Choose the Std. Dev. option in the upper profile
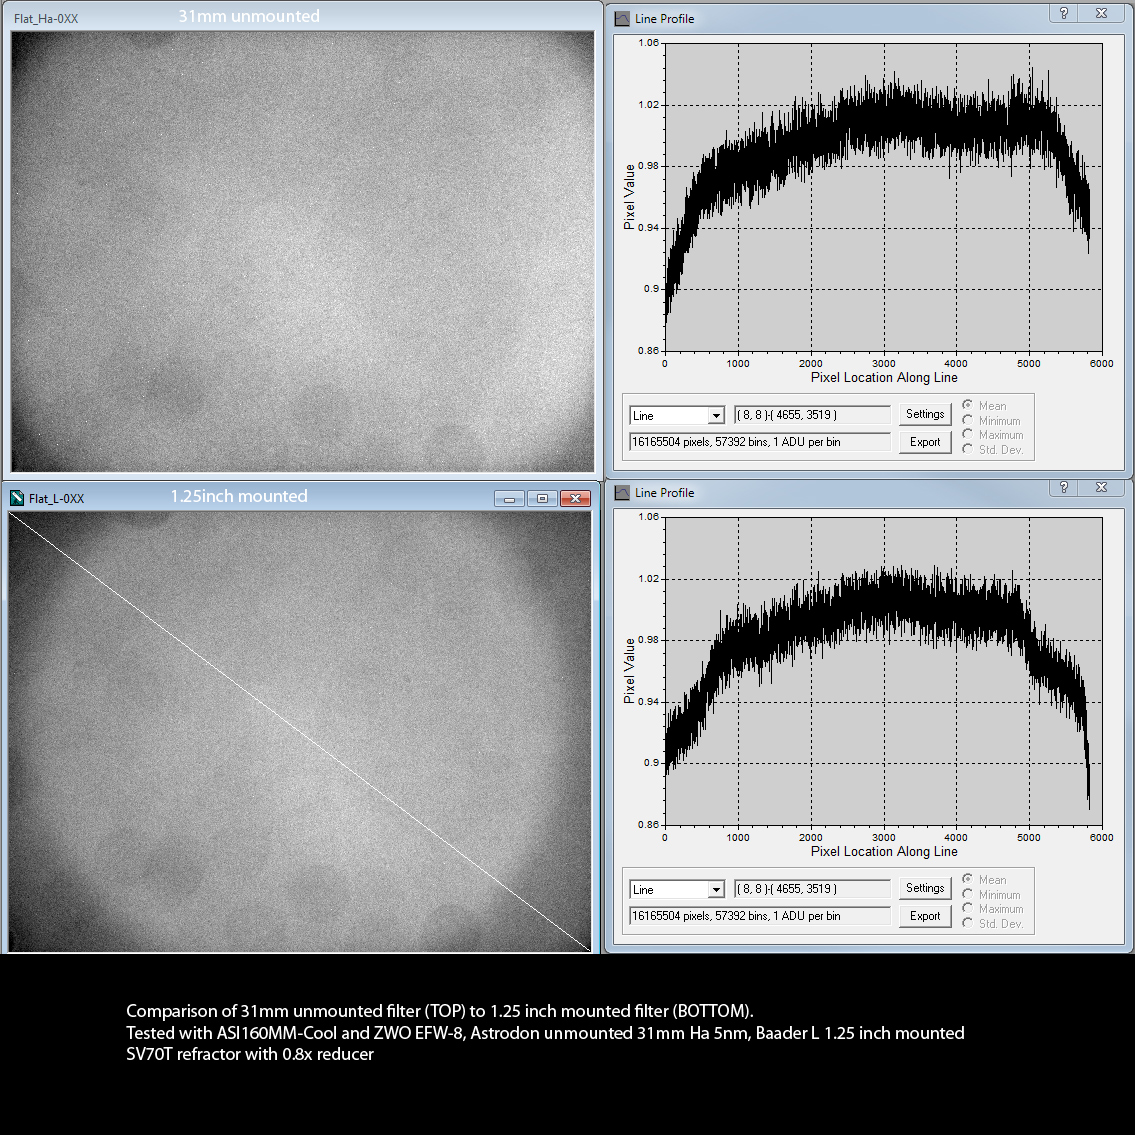The height and width of the screenshot is (1135, 1135). coord(967,449)
